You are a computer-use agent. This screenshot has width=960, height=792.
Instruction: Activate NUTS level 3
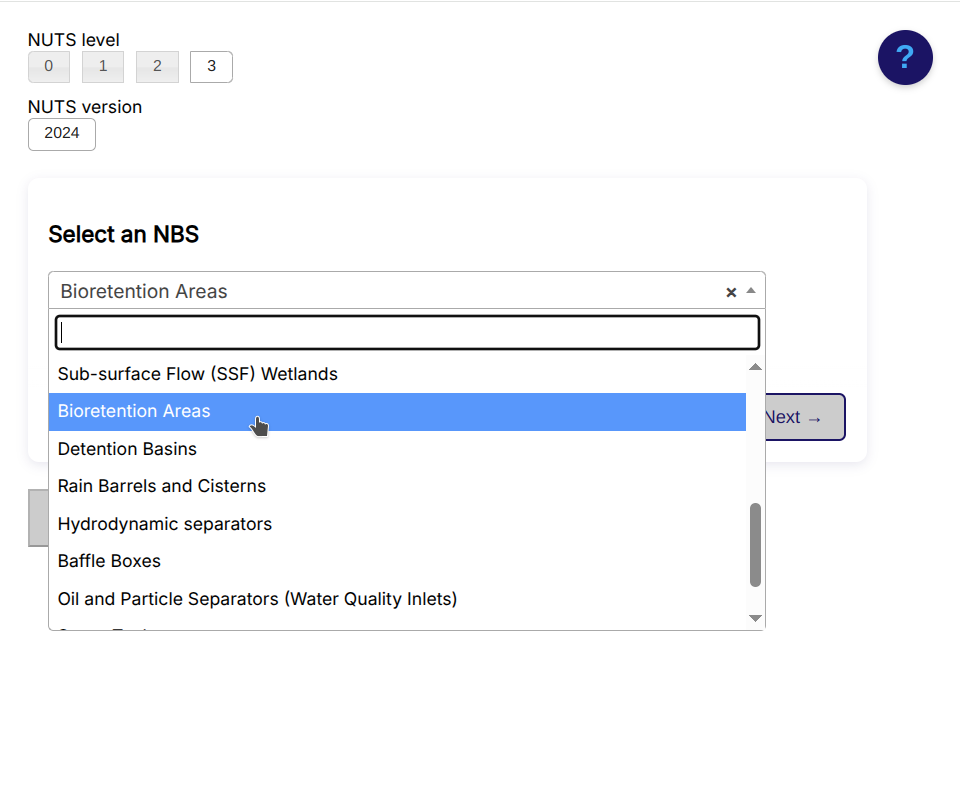[211, 66]
